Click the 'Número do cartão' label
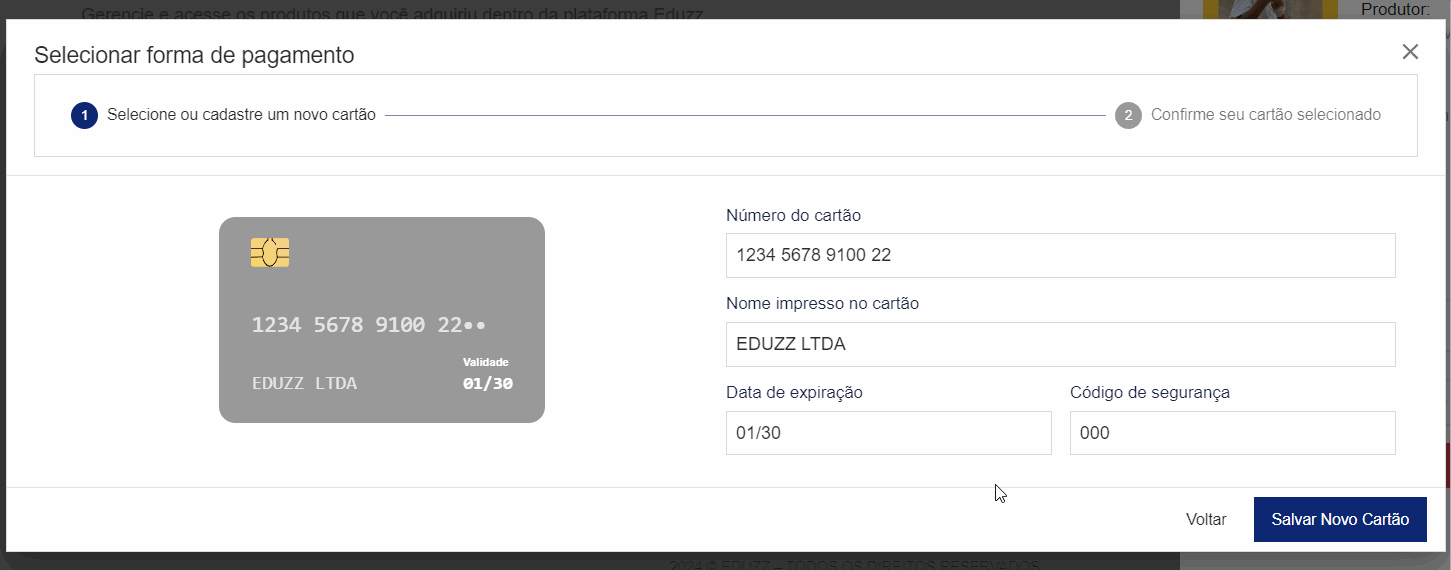The image size is (1451, 570). click(793, 215)
